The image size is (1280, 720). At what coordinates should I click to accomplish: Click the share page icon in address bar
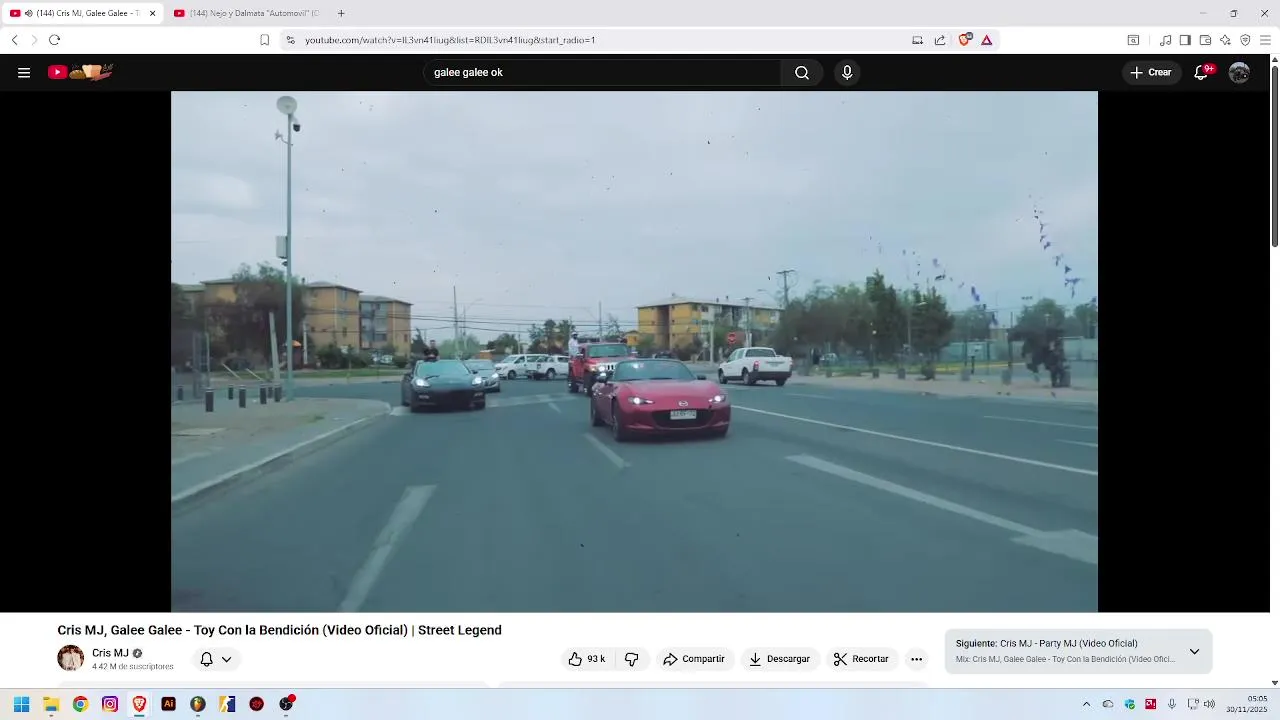point(940,40)
